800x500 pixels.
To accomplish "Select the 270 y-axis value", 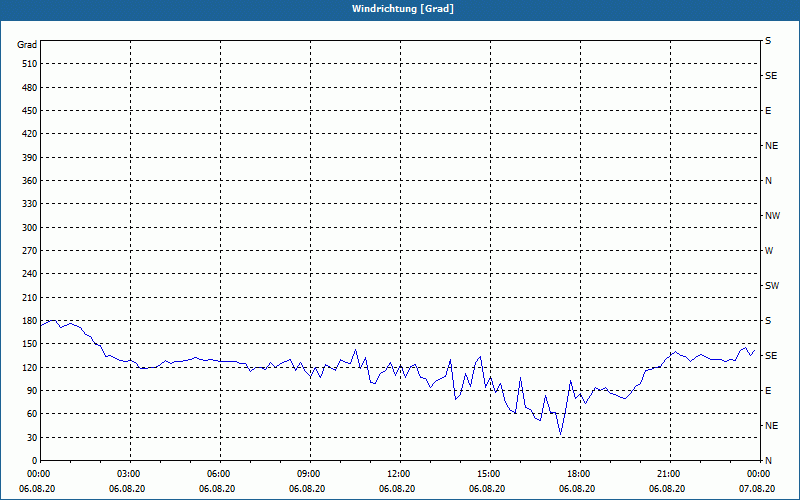I will (30, 251).
